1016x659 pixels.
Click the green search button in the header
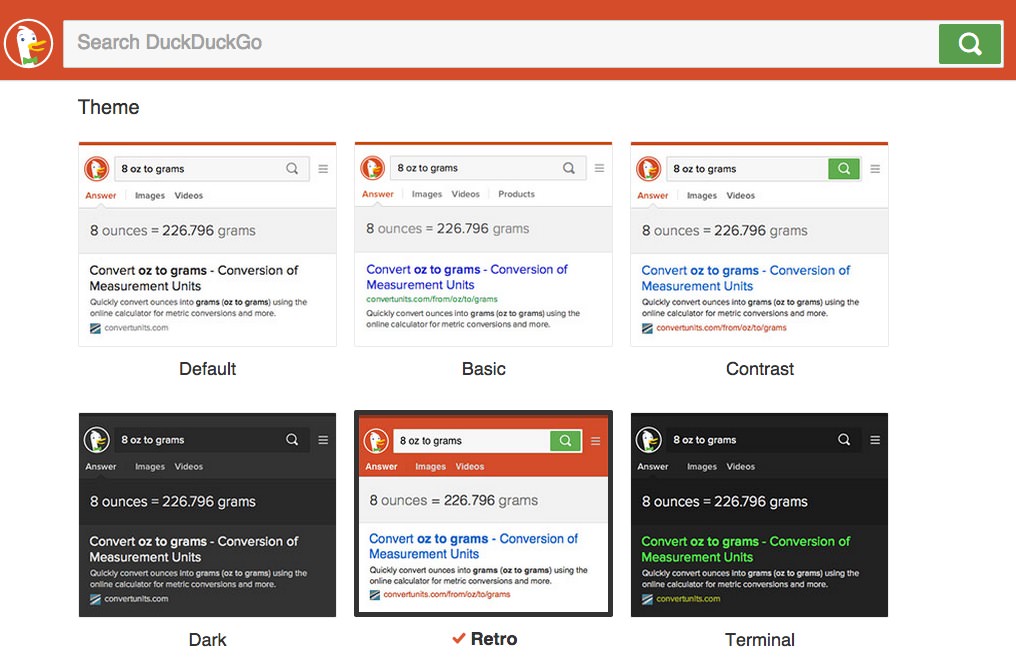[x=969, y=43]
